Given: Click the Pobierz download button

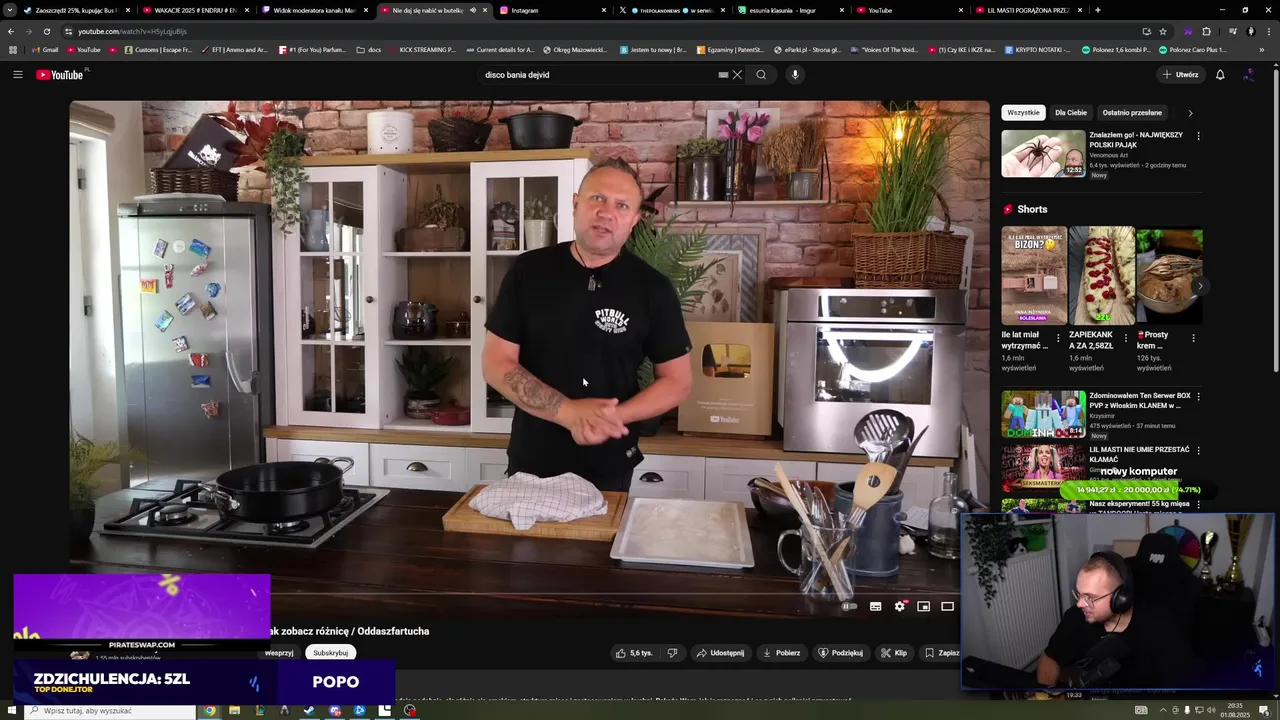Looking at the screenshot, I should [781, 653].
